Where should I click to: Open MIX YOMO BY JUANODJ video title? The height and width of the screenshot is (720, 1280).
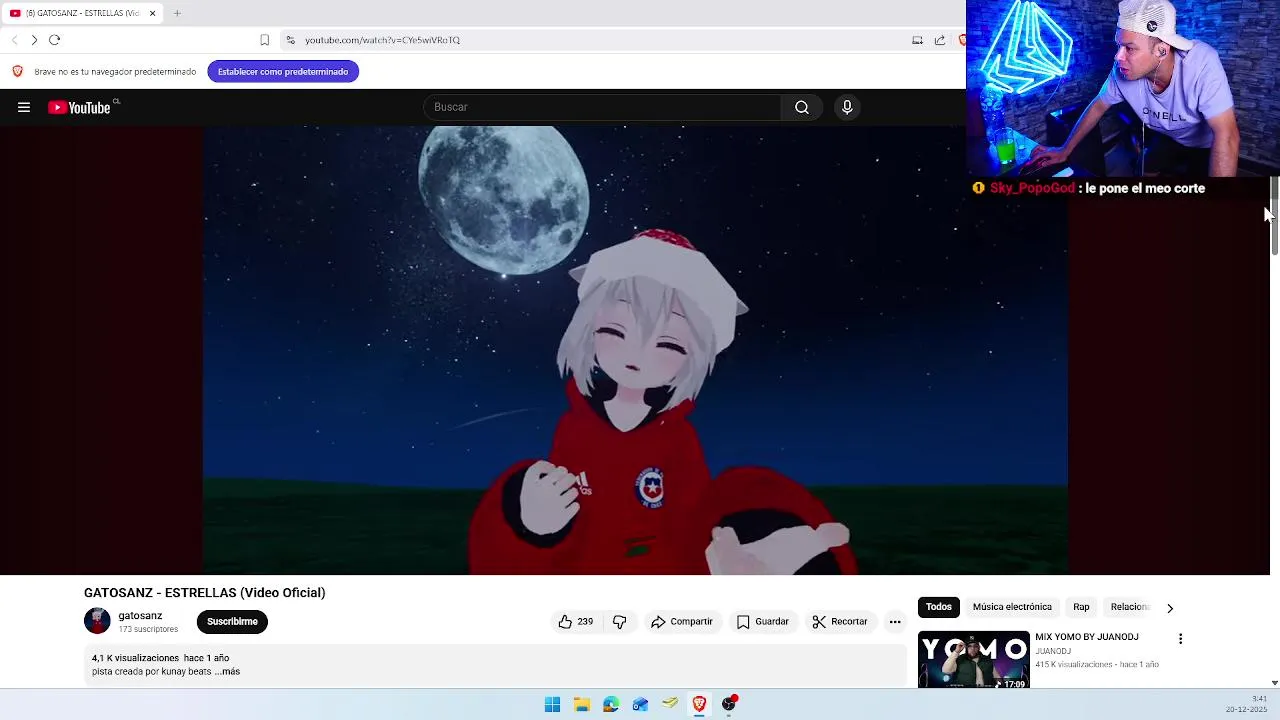(1087, 637)
